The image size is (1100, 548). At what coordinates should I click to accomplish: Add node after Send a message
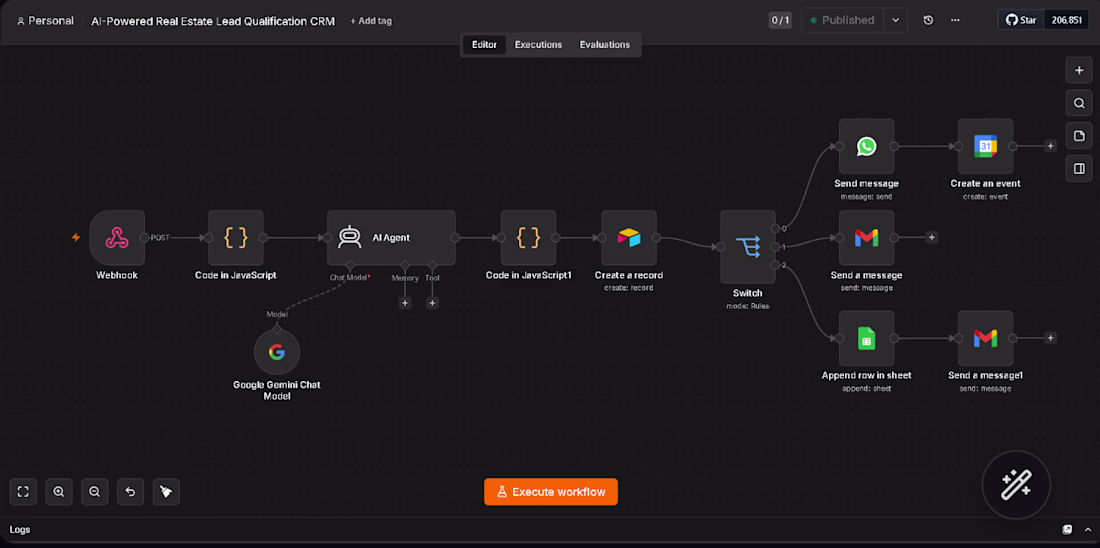(x=932, y=238)
